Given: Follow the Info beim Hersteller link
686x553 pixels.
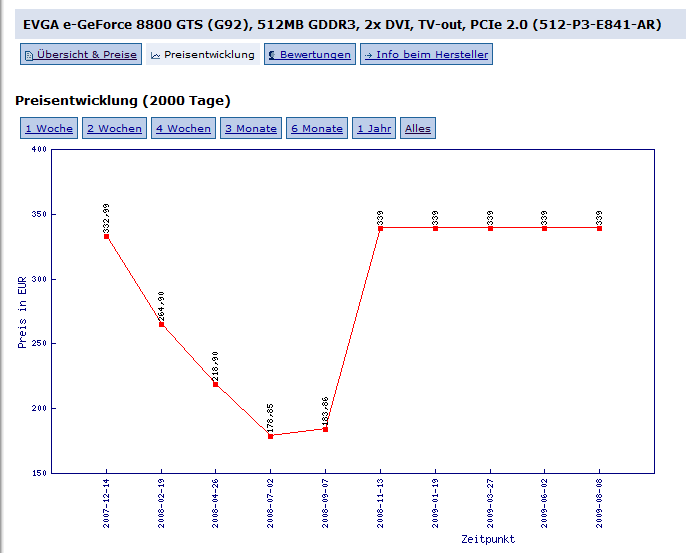Looking at the screenshot, I should [x=426, y=54].
